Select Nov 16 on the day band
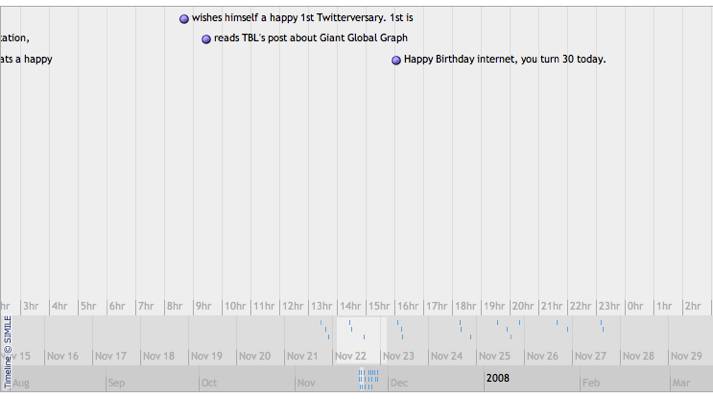 [63, 356]
